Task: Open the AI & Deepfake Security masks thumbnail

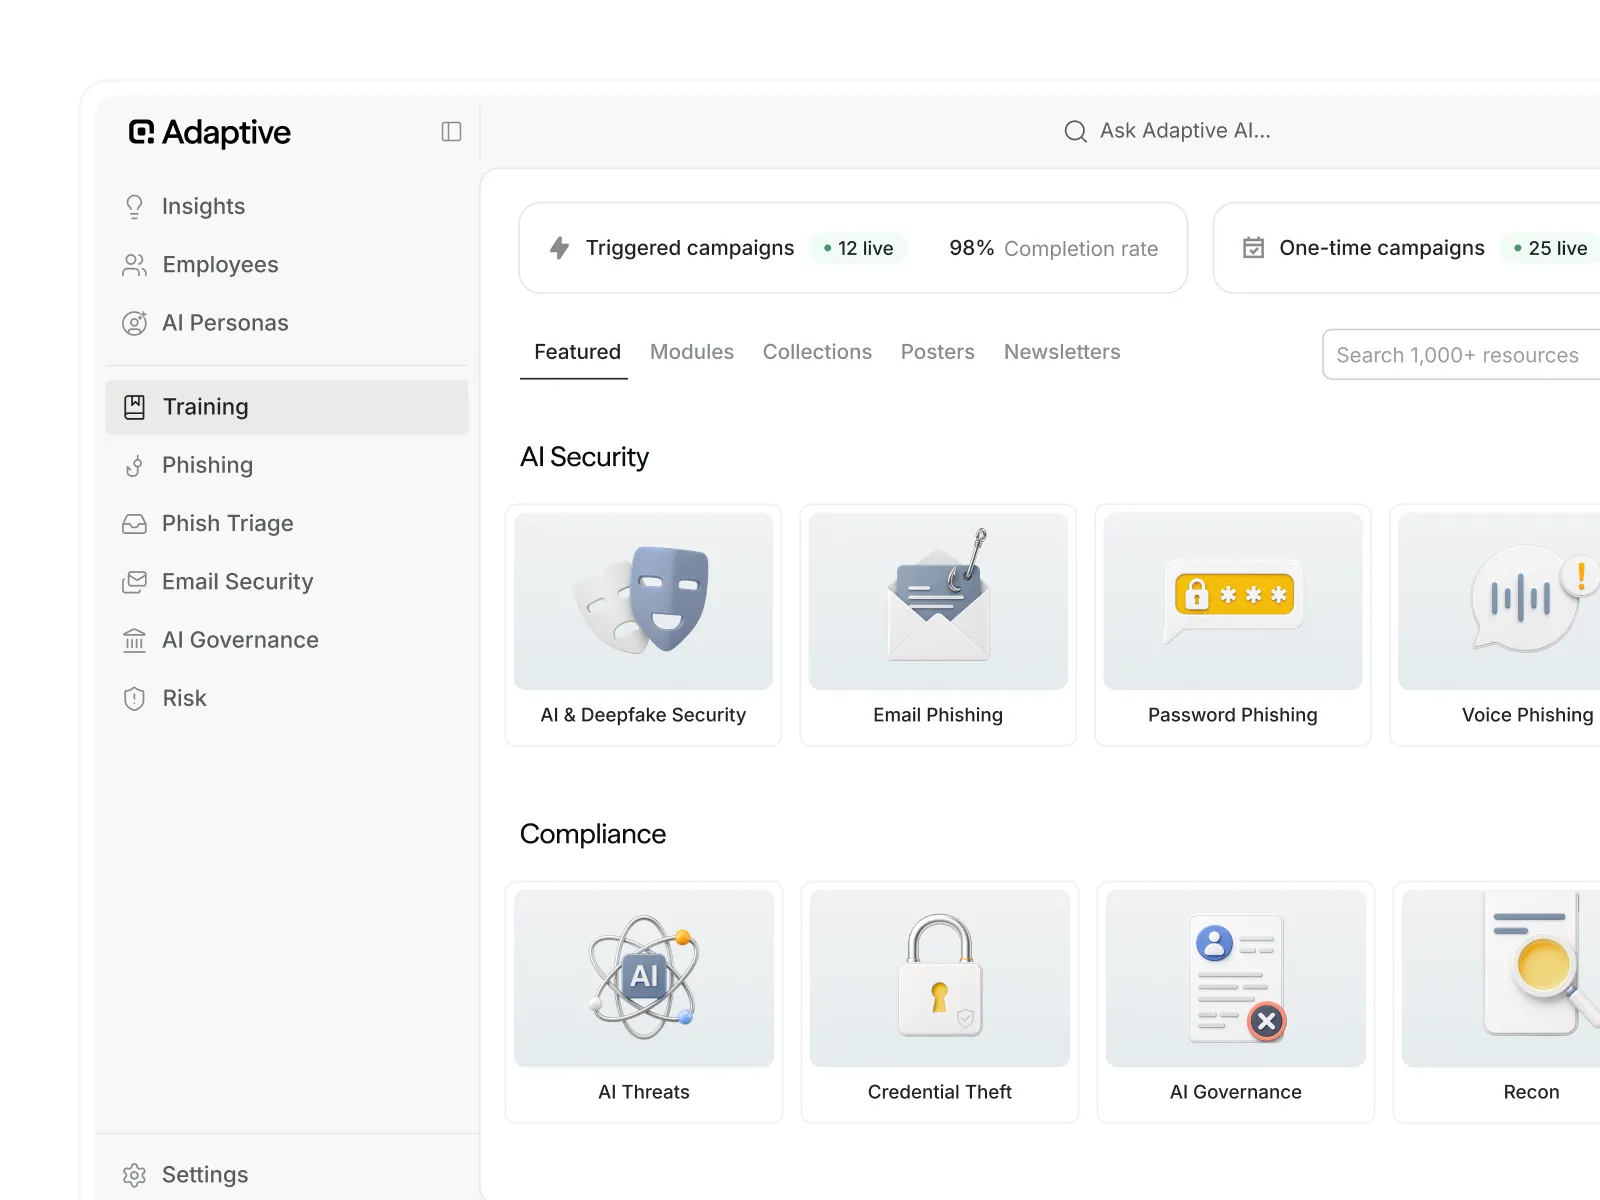Action: pyautogui.click(x=643, y=601)
